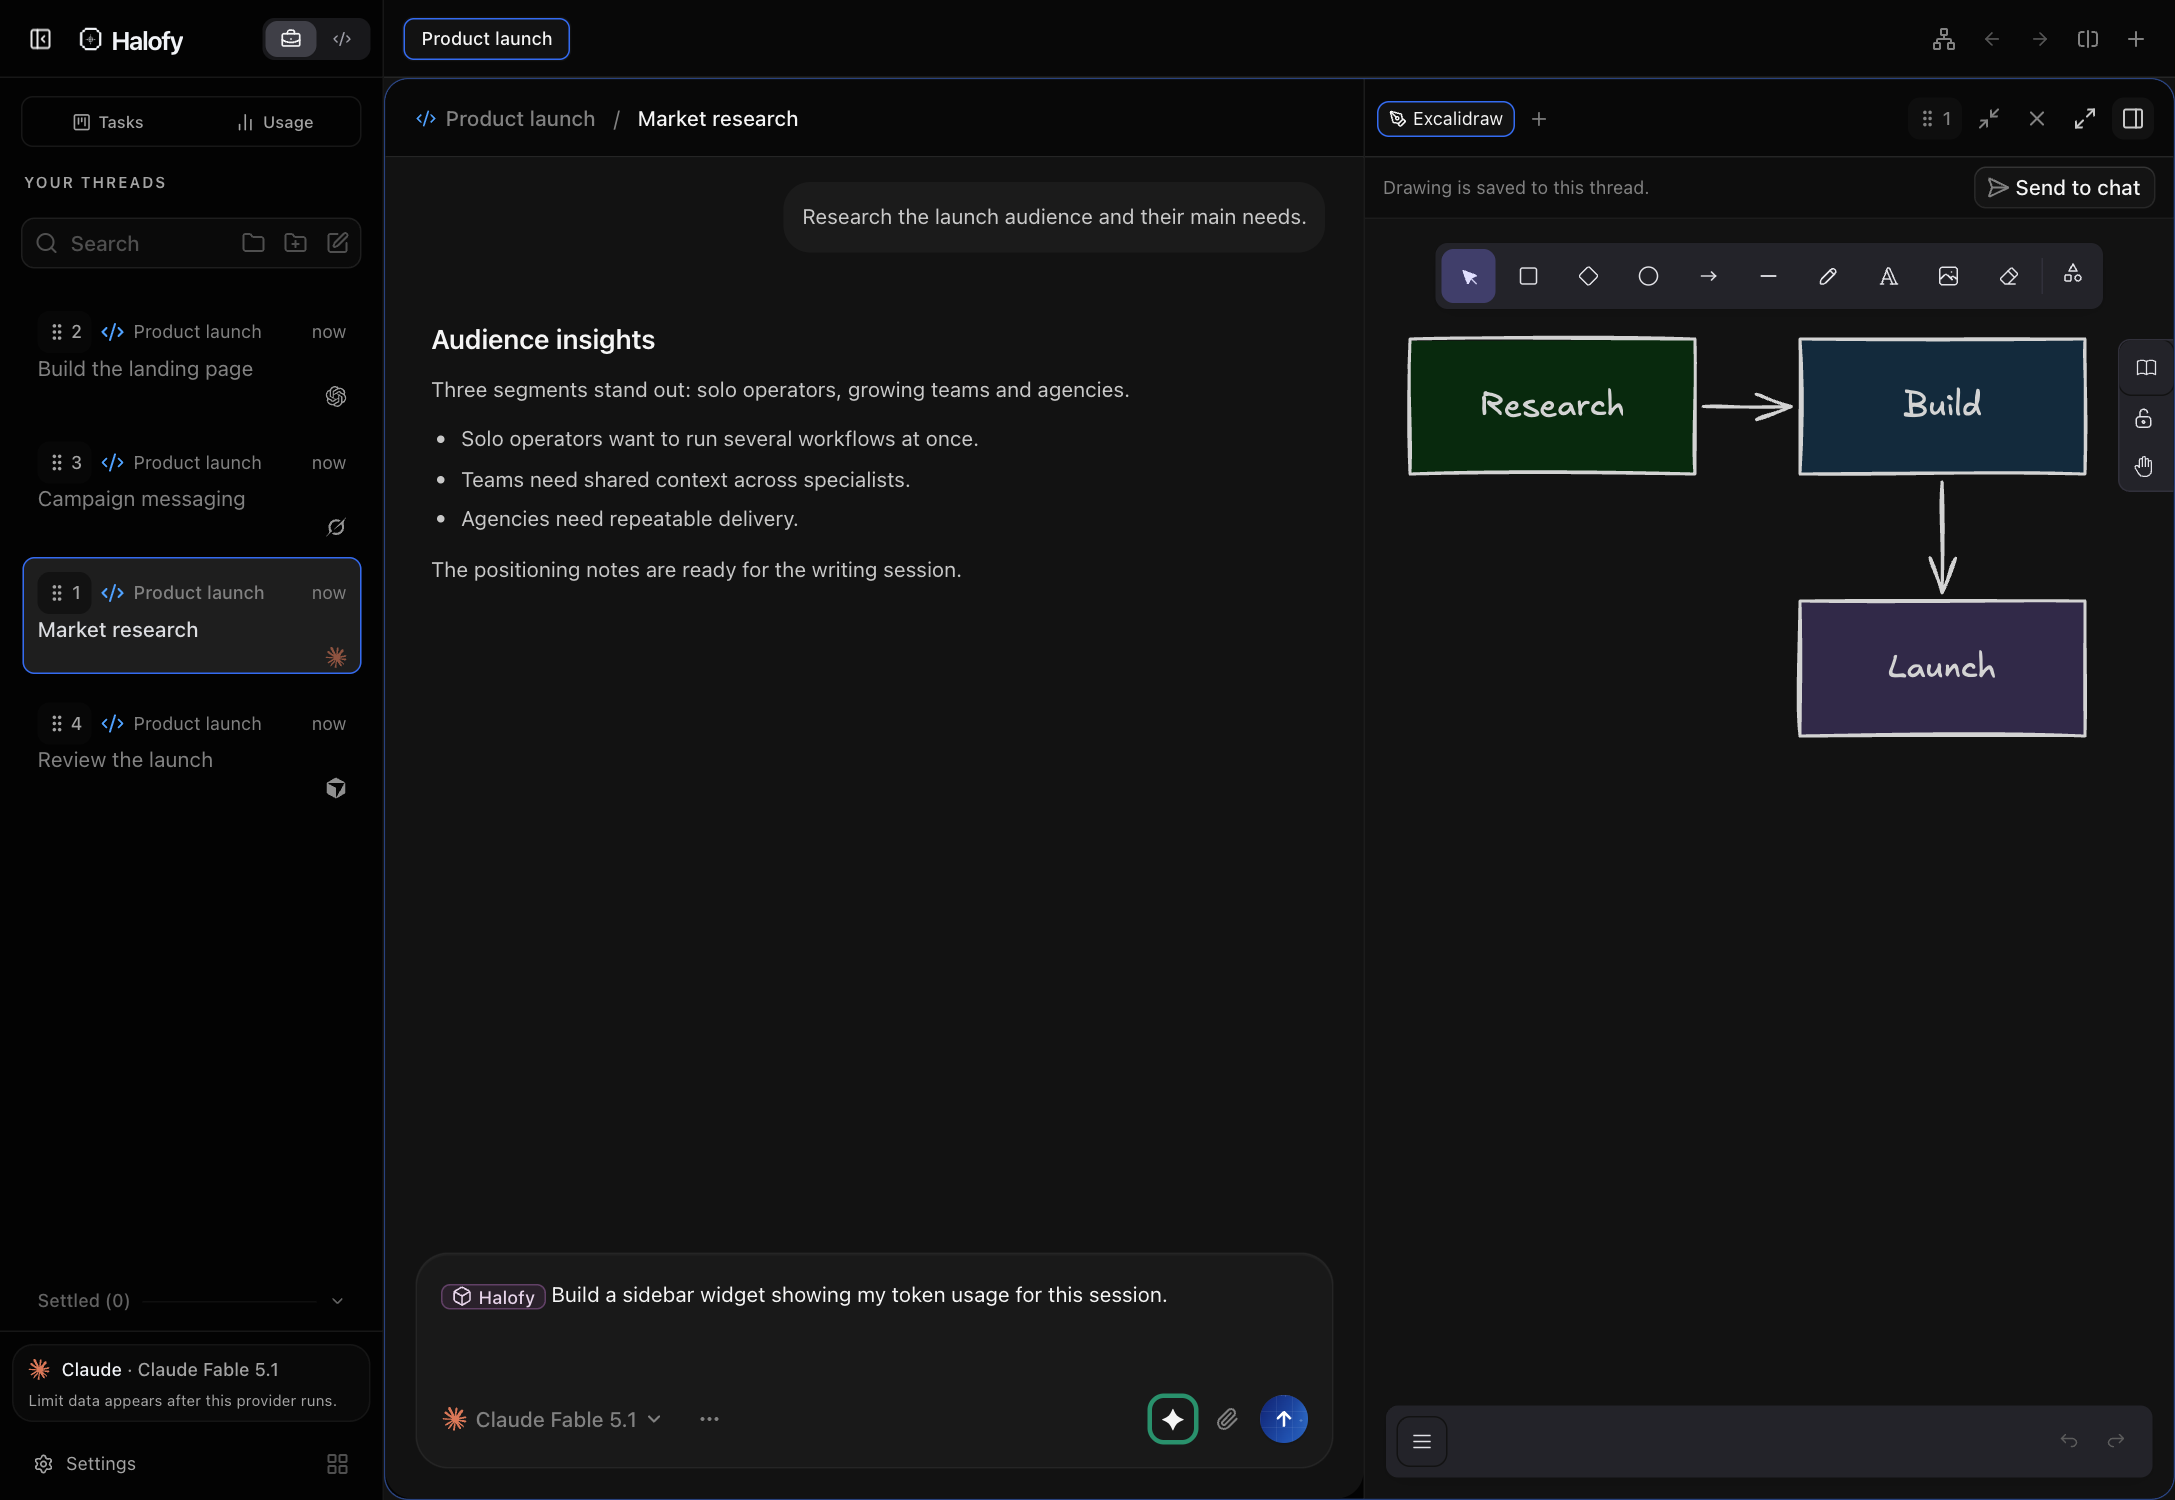Select the green Research box on canvas
Viewport: 2175px width, 1500px height.
point(1552,405)
